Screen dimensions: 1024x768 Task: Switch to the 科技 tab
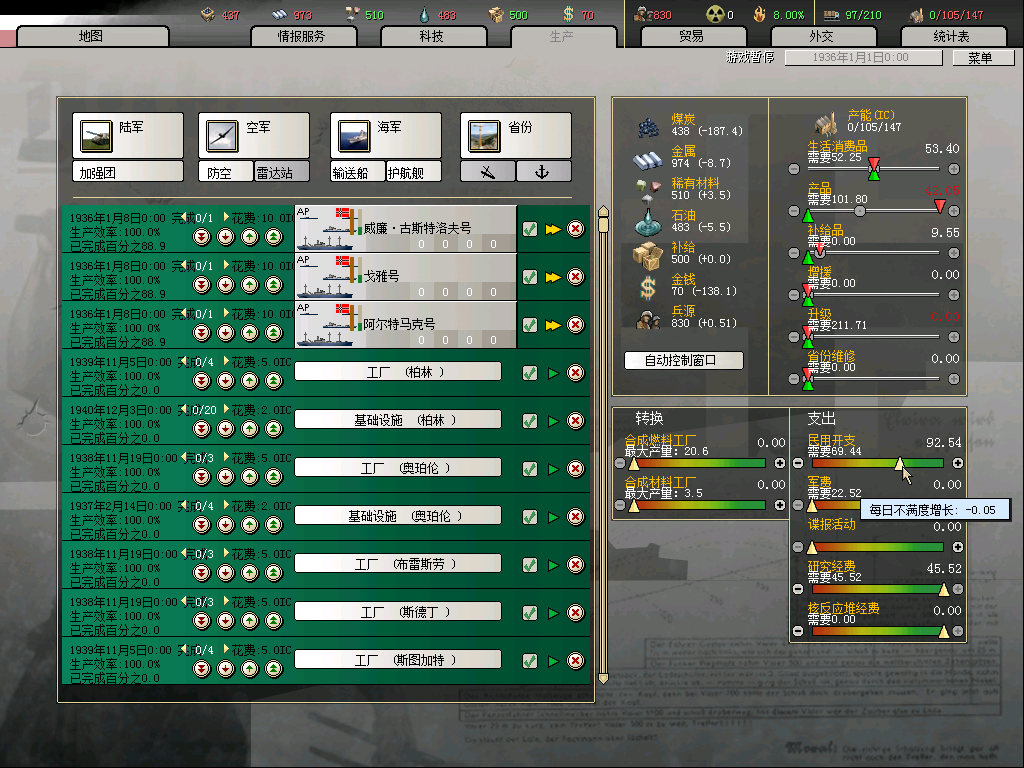pos(432,37)
